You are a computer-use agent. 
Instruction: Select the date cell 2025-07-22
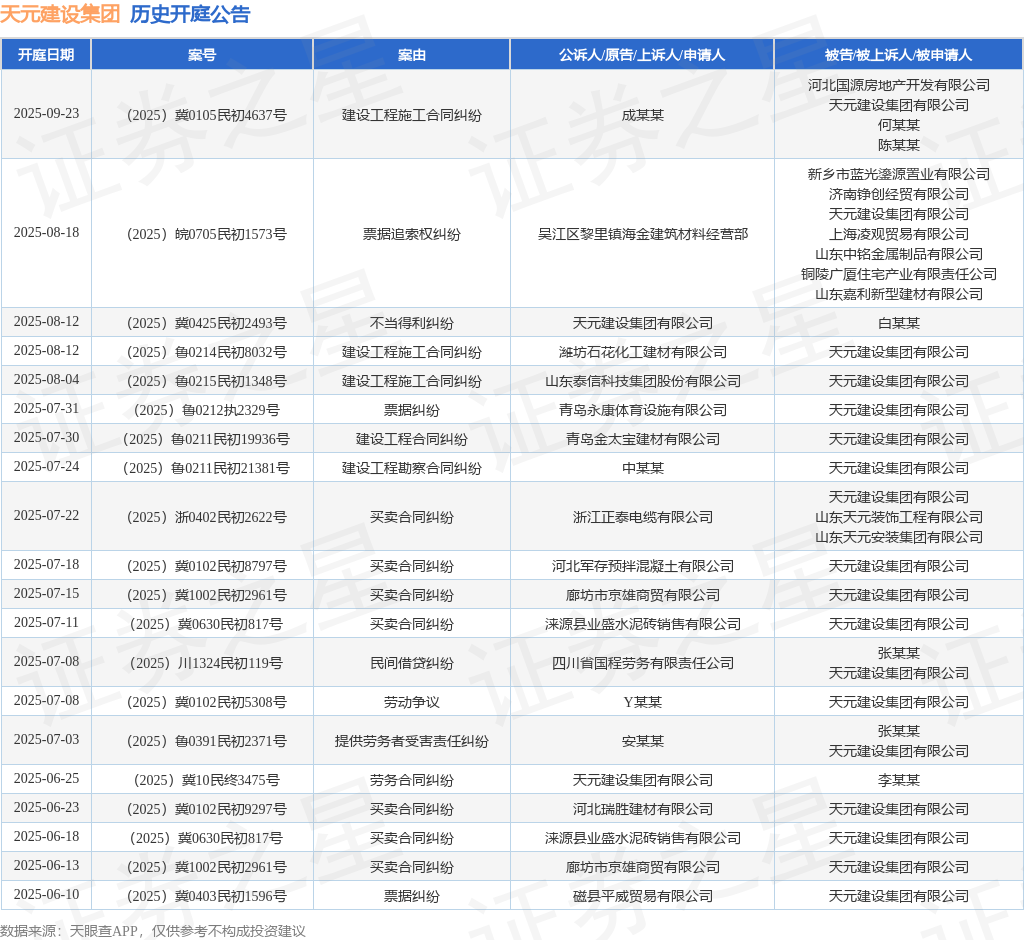tap(46, 515)
